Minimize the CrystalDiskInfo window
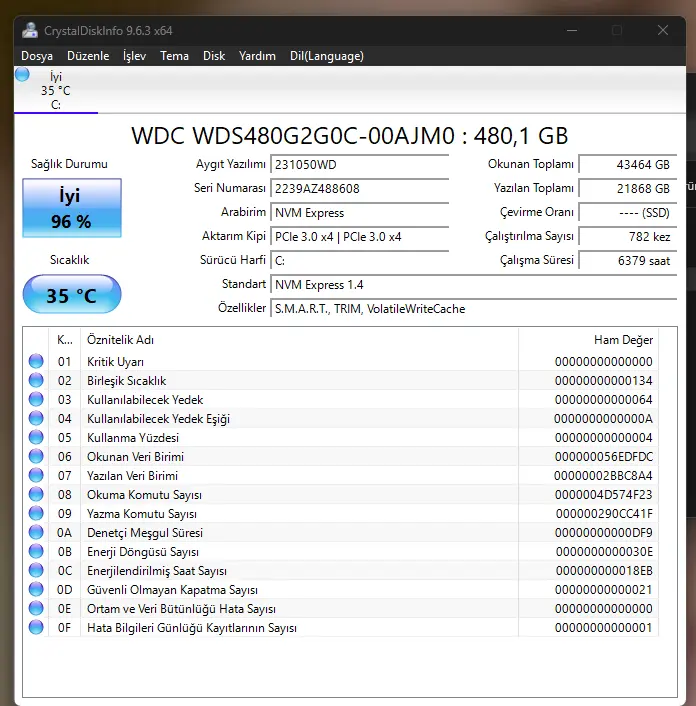Viewport: 696px width, 706px height. click(572, 31)
